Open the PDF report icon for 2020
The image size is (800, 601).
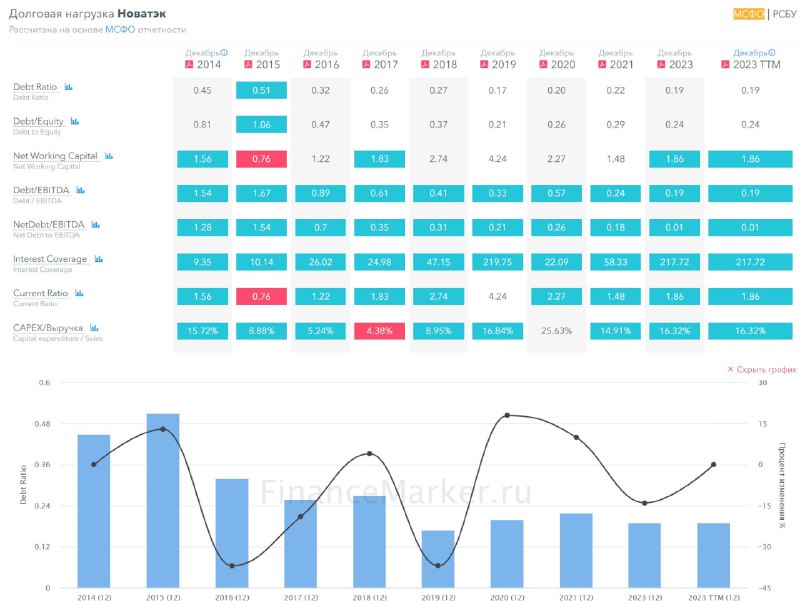tap(543, 64)
